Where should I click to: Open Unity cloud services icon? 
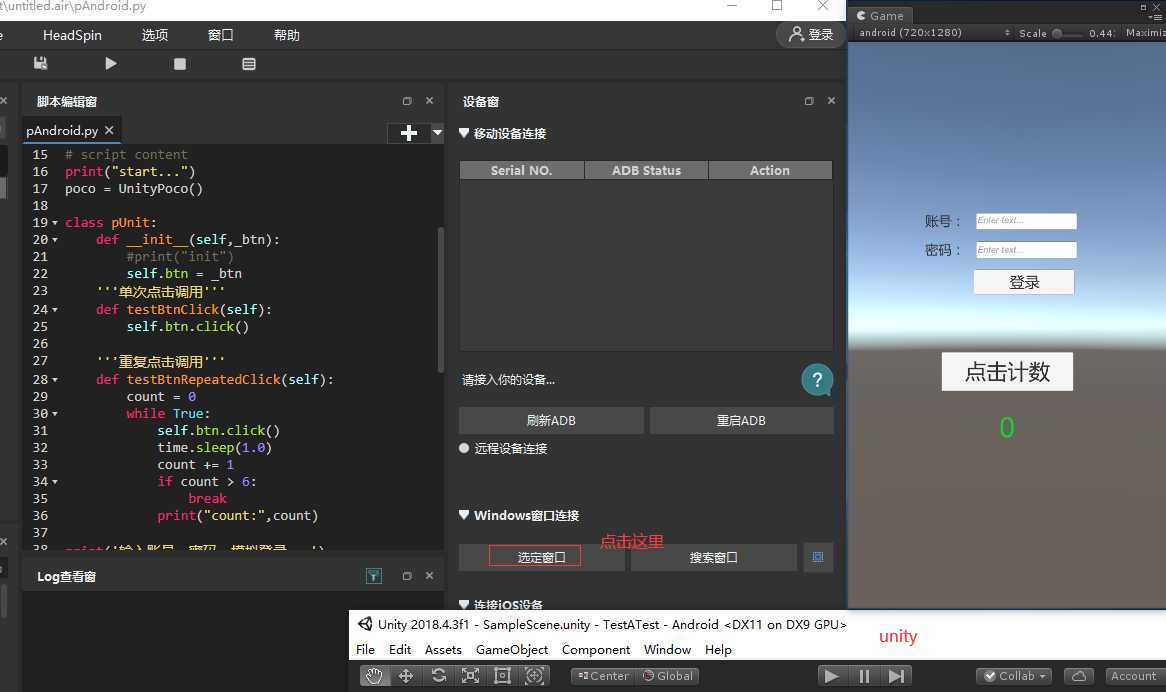tap(1078, 676)
